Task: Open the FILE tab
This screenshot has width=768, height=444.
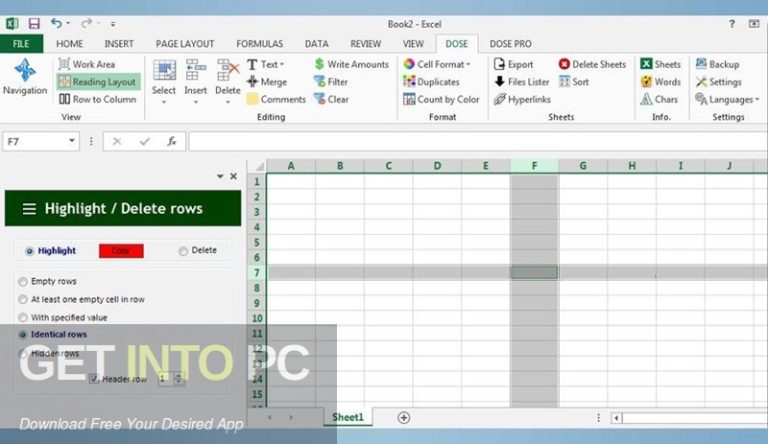Action: [x=21, y=44]
